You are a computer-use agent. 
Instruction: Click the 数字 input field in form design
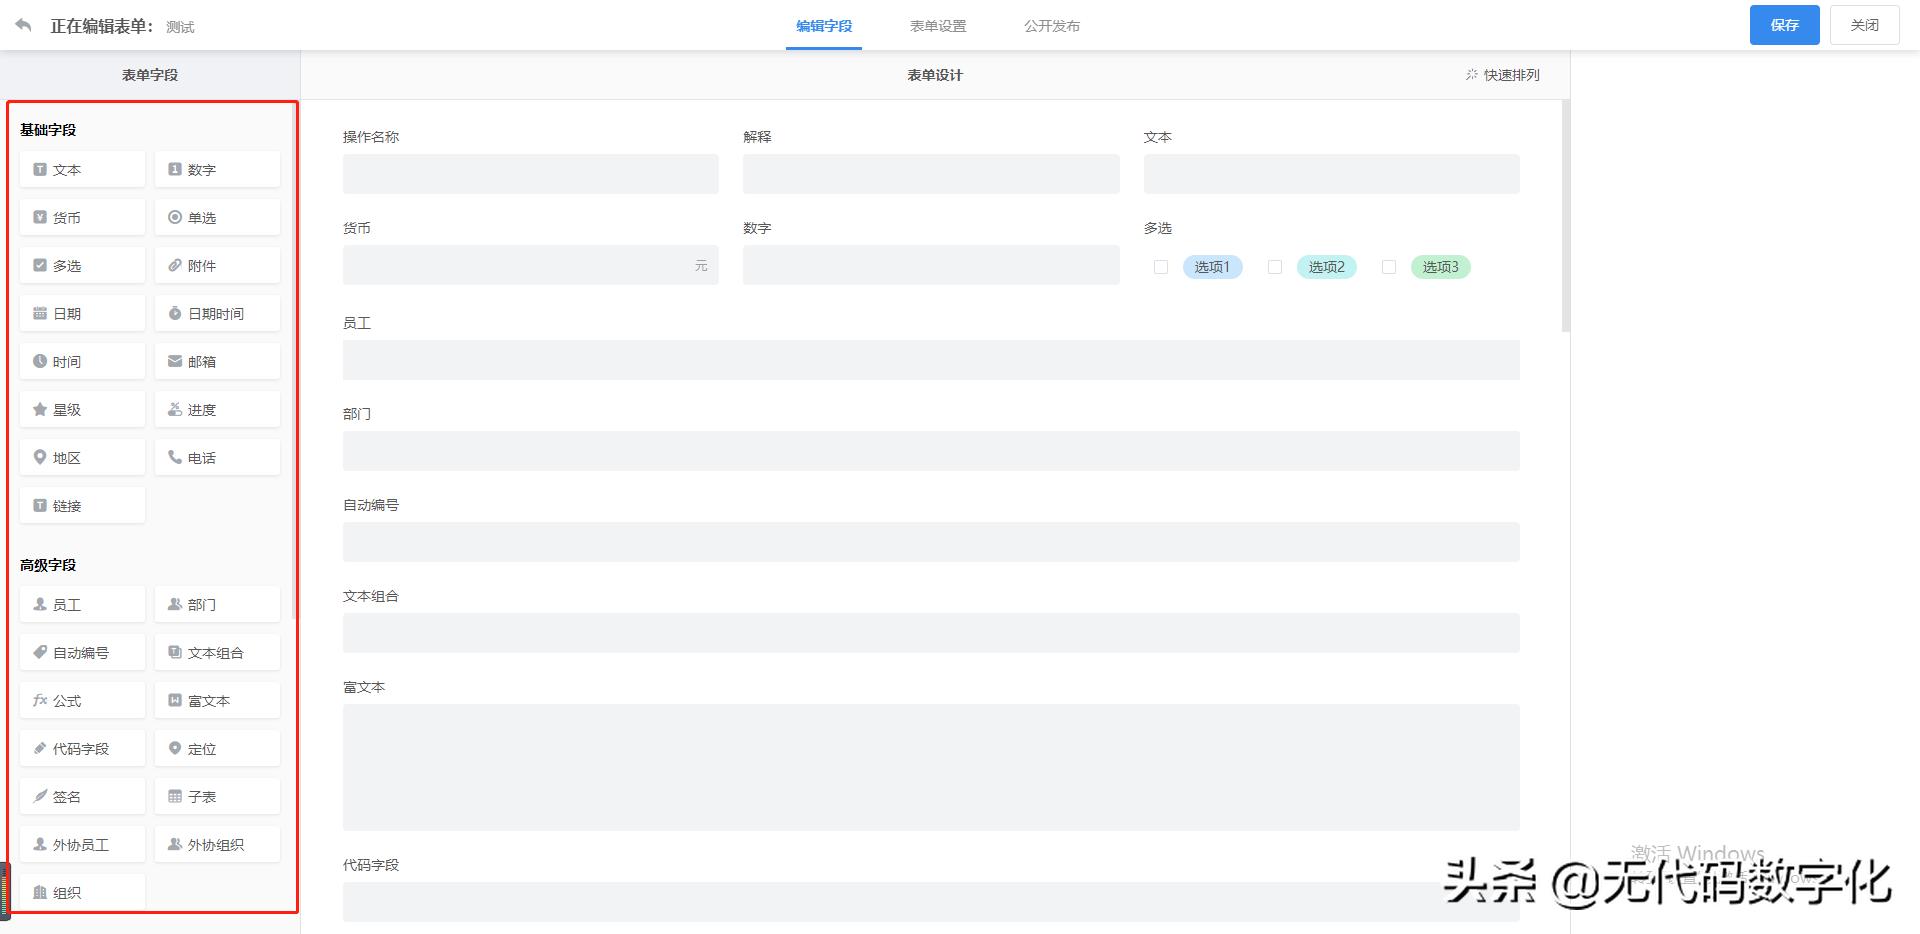pos(931,265)
